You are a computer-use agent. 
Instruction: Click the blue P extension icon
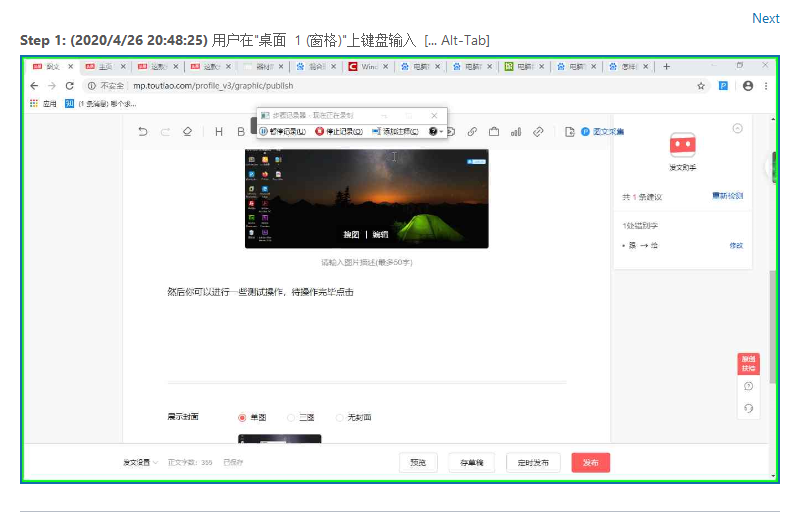point(723,86)
